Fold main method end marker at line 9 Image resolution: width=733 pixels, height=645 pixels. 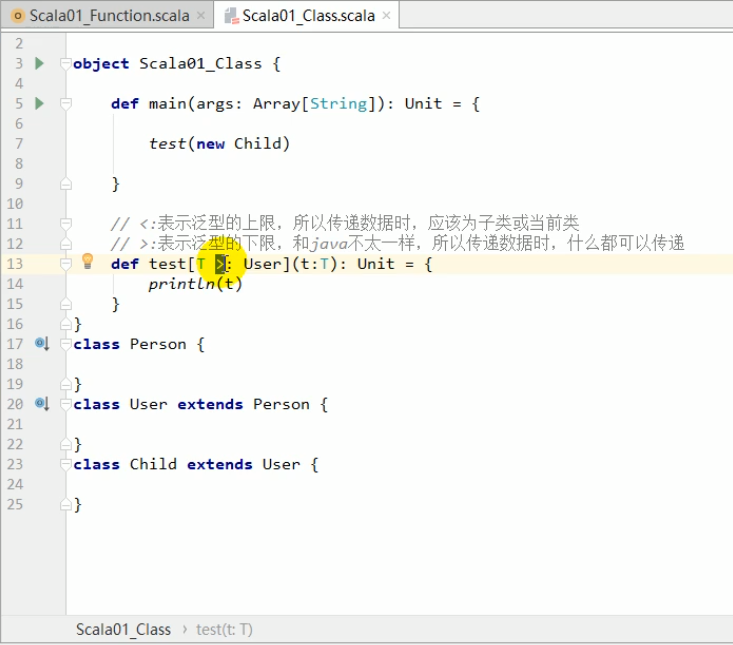click(66, 184)
